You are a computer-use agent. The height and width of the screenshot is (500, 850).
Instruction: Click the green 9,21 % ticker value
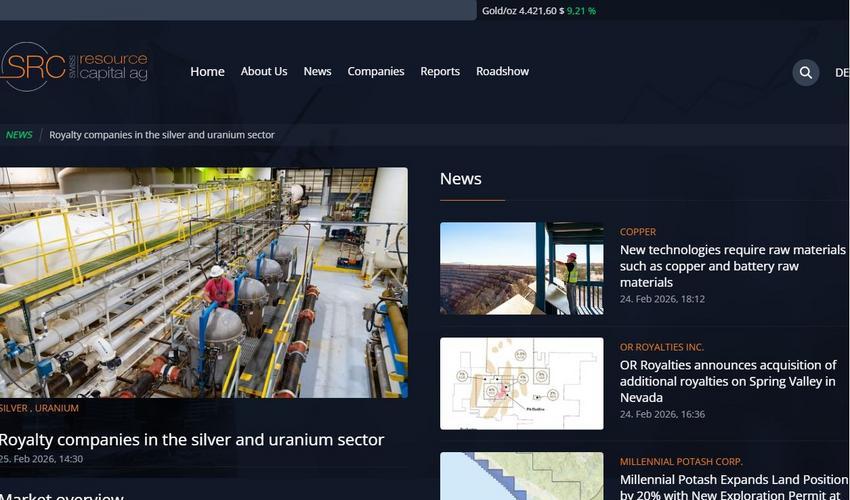click(581, 11)
